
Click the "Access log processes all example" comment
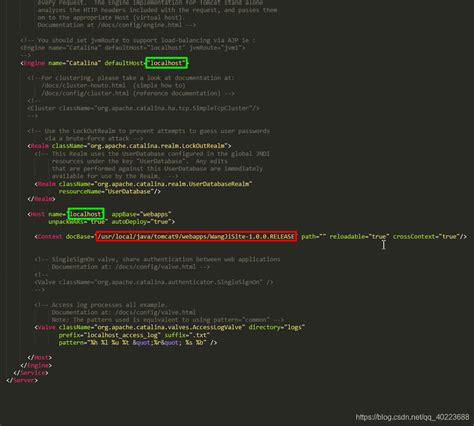(101, 305)
